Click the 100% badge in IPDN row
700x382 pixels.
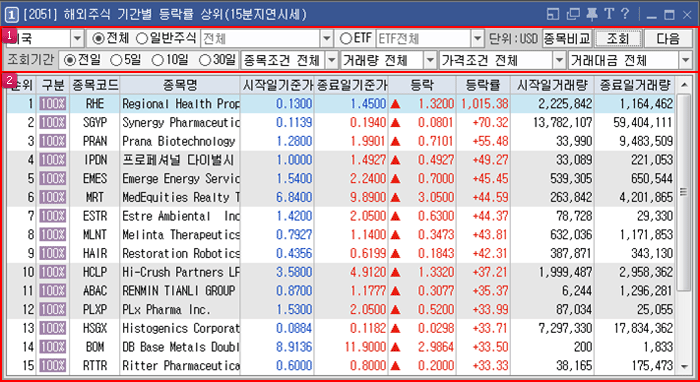click(x=52, y=160)
